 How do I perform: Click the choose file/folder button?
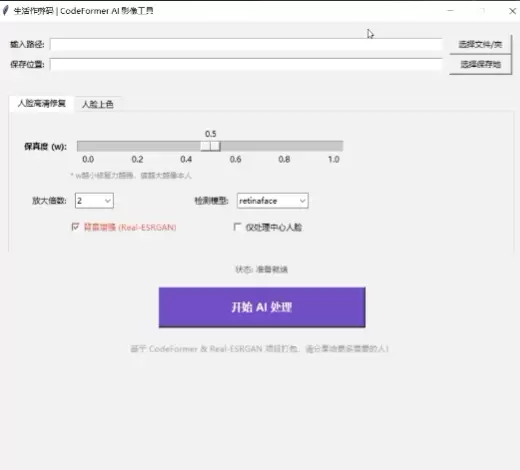pyautogui.click(x=480, y=44)
